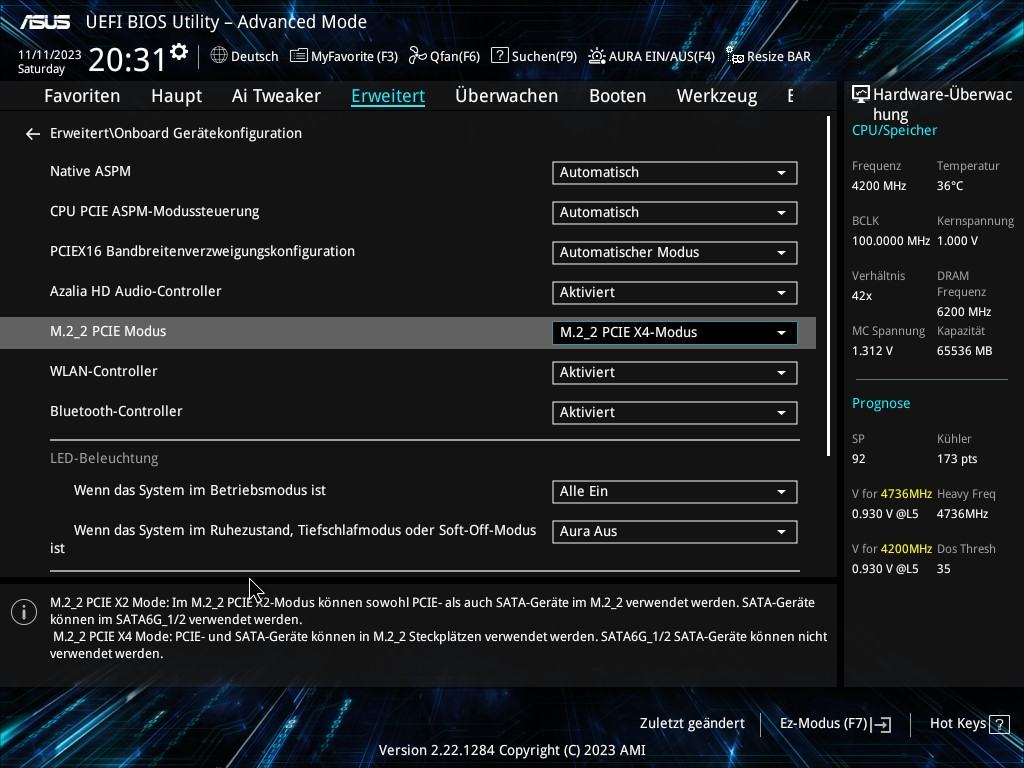Viewport: 1024px width, 768px height.
Task: Click the 6200 MHz DRAM frequency value
Action: click(964, 312)
